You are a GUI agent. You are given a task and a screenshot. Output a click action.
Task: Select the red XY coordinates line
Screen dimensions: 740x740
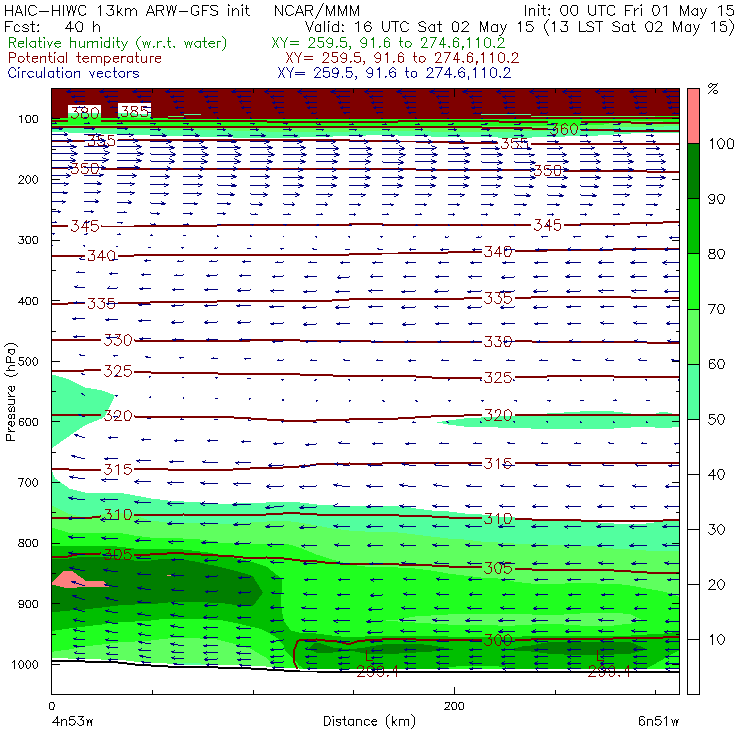[x=402, y=58]
